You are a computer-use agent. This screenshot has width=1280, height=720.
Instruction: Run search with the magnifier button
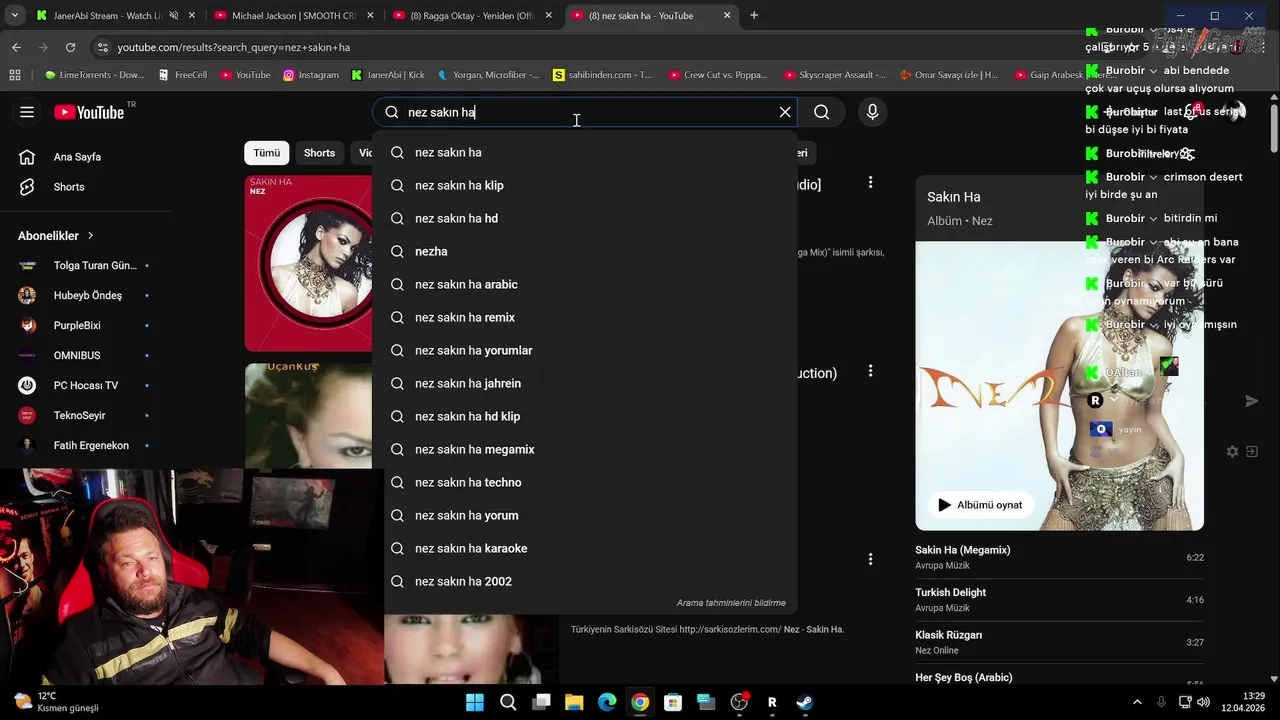822,112
